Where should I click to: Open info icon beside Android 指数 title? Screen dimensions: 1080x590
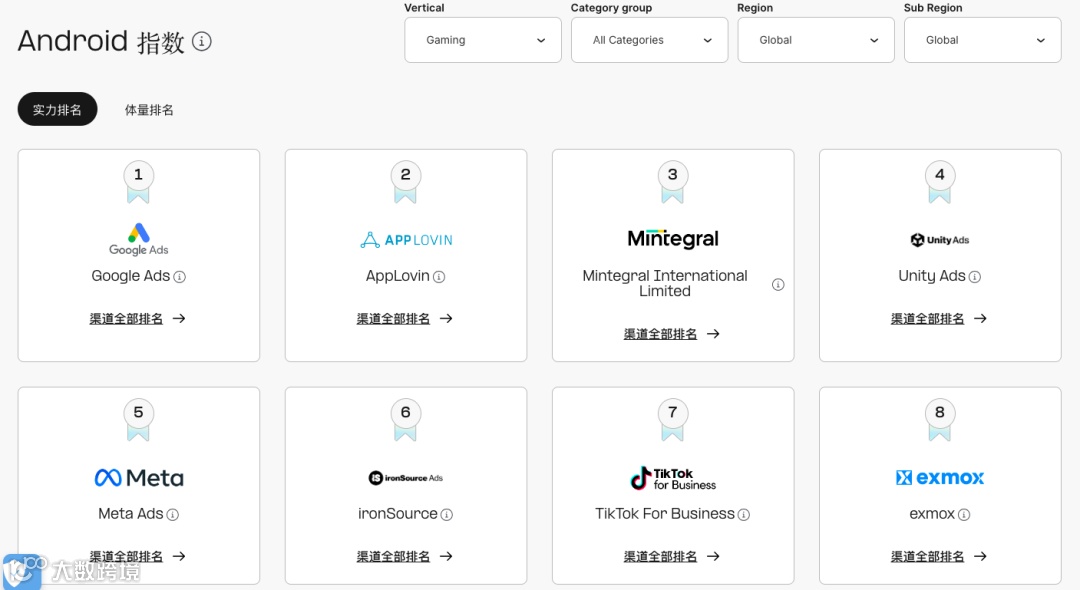click(202, 41)
